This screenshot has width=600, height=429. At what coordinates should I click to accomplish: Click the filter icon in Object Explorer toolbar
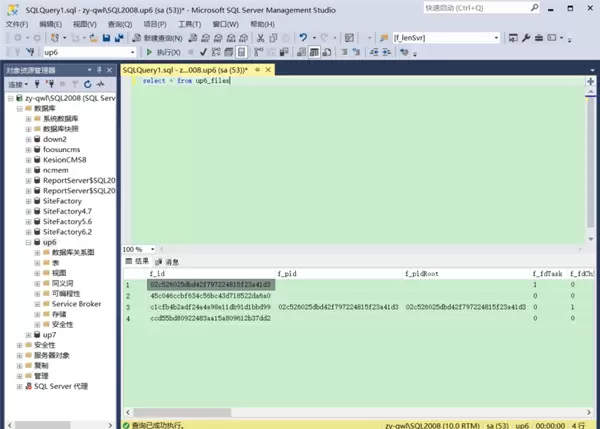click(73, 85)
